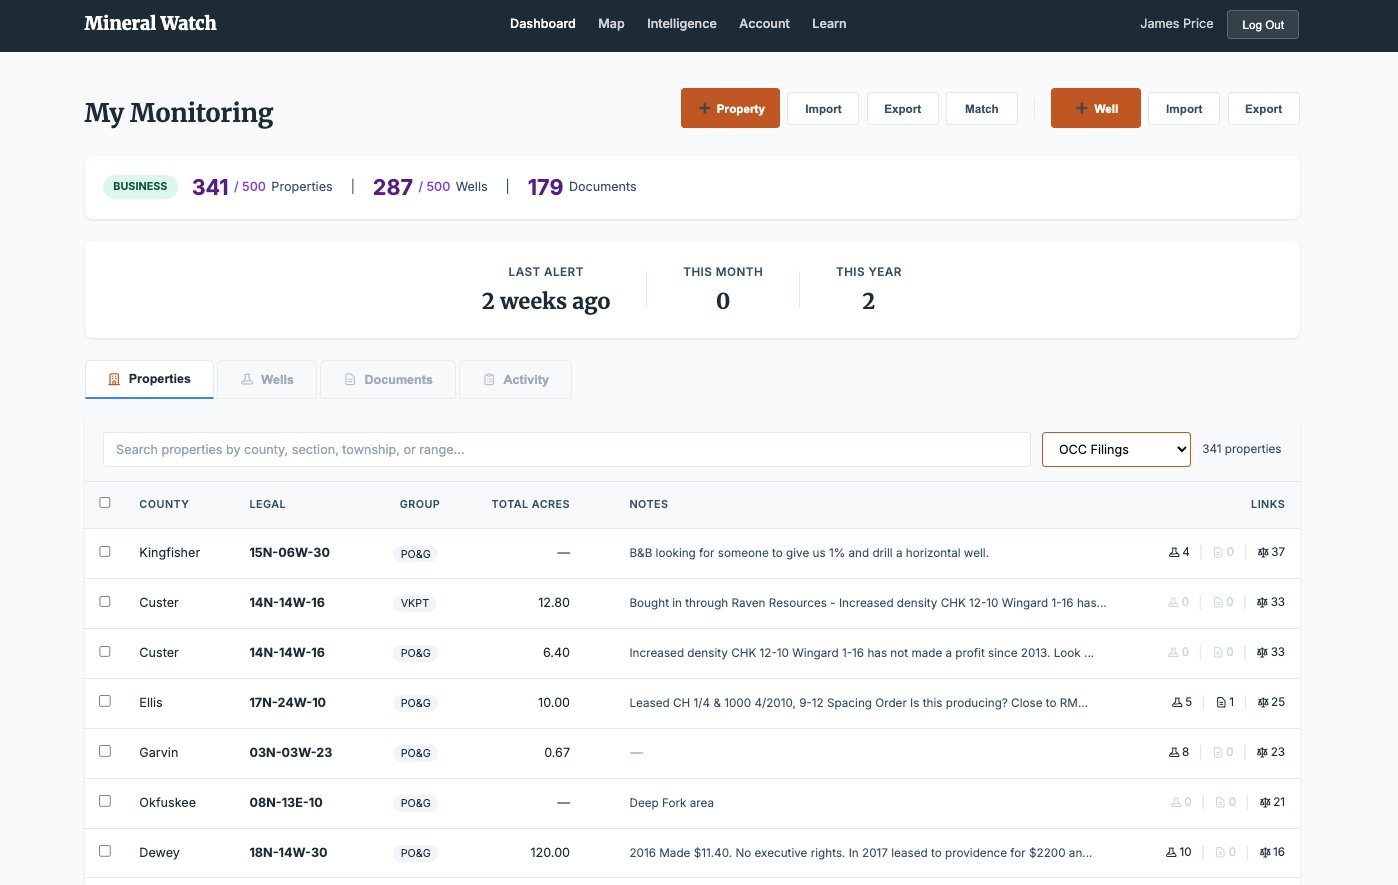Open Intelligence in the top navigation
This screenshot has width=1398, height=885.
681,24
